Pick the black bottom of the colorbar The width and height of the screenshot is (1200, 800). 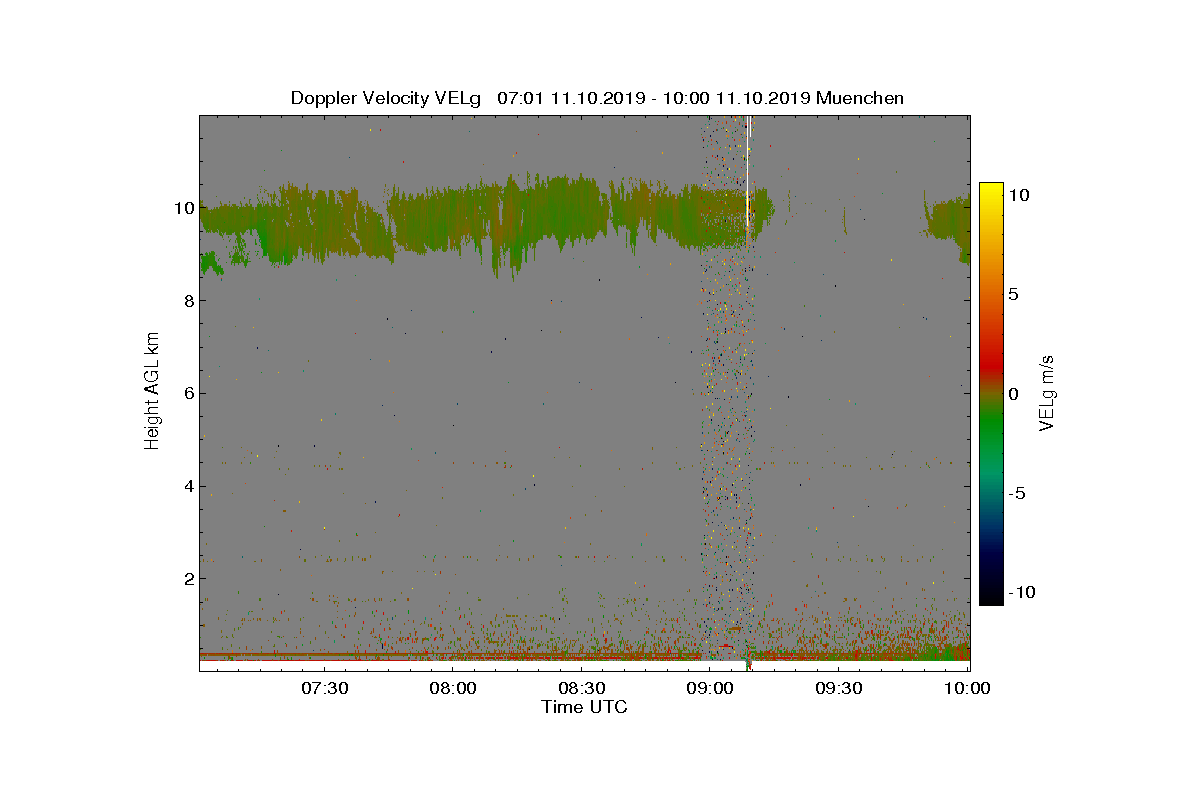point(991,594)
